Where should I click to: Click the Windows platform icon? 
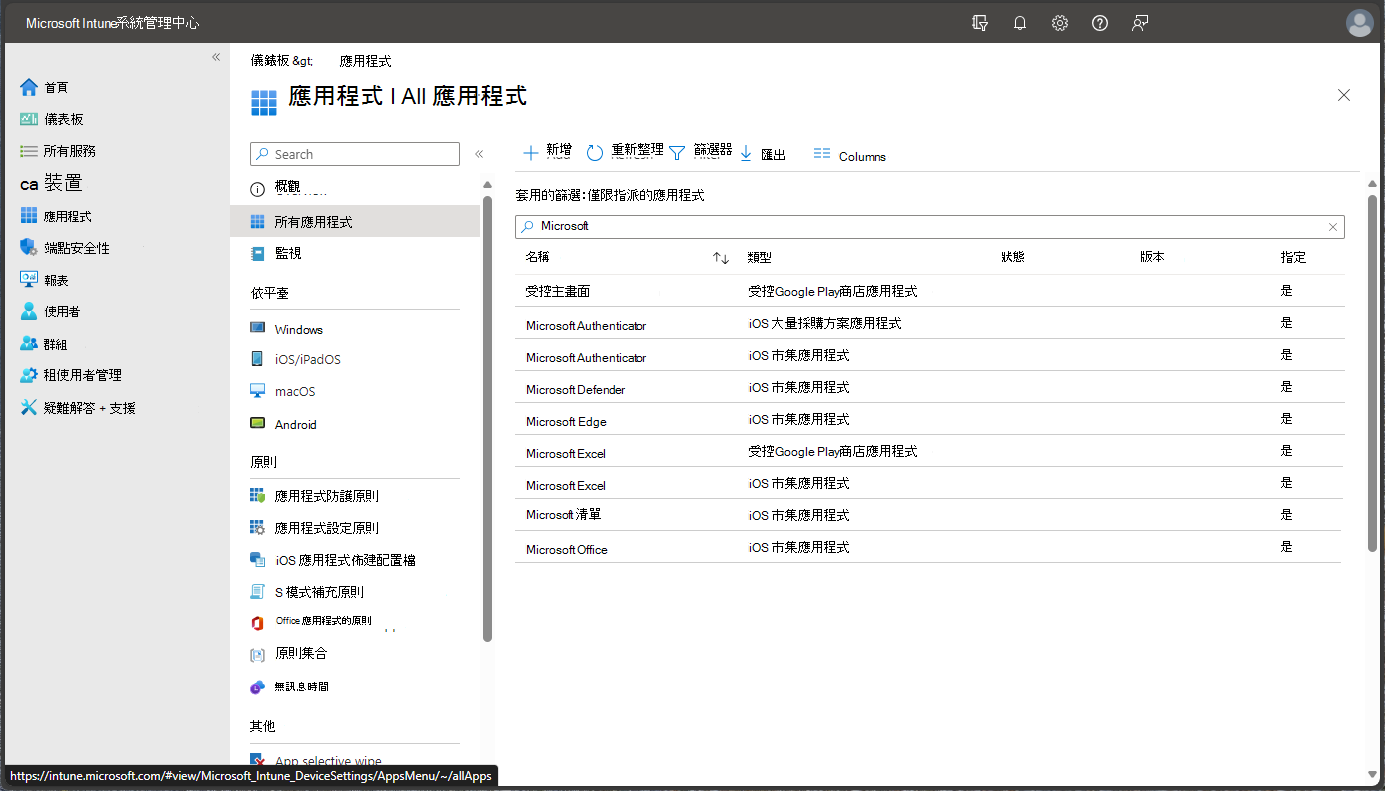click(257, 328)
